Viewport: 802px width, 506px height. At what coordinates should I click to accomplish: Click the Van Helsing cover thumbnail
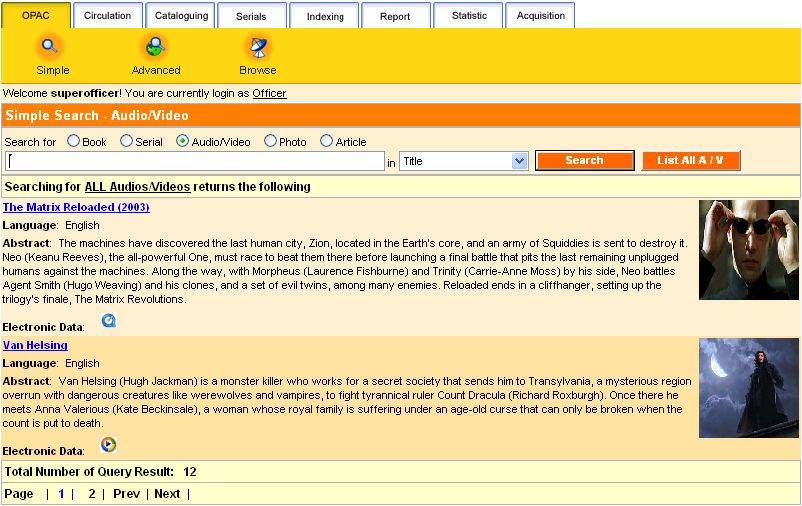pyautogui.click(x=749, y=388)
